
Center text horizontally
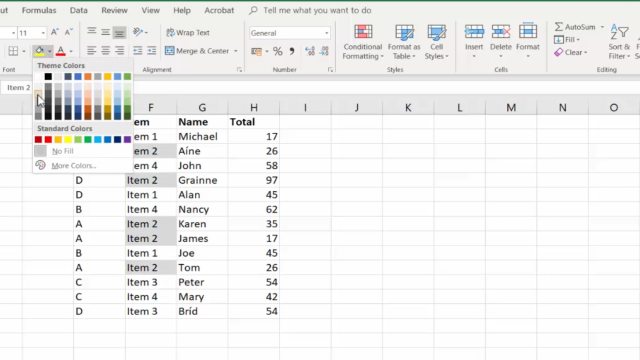click(x=105, y=51)
